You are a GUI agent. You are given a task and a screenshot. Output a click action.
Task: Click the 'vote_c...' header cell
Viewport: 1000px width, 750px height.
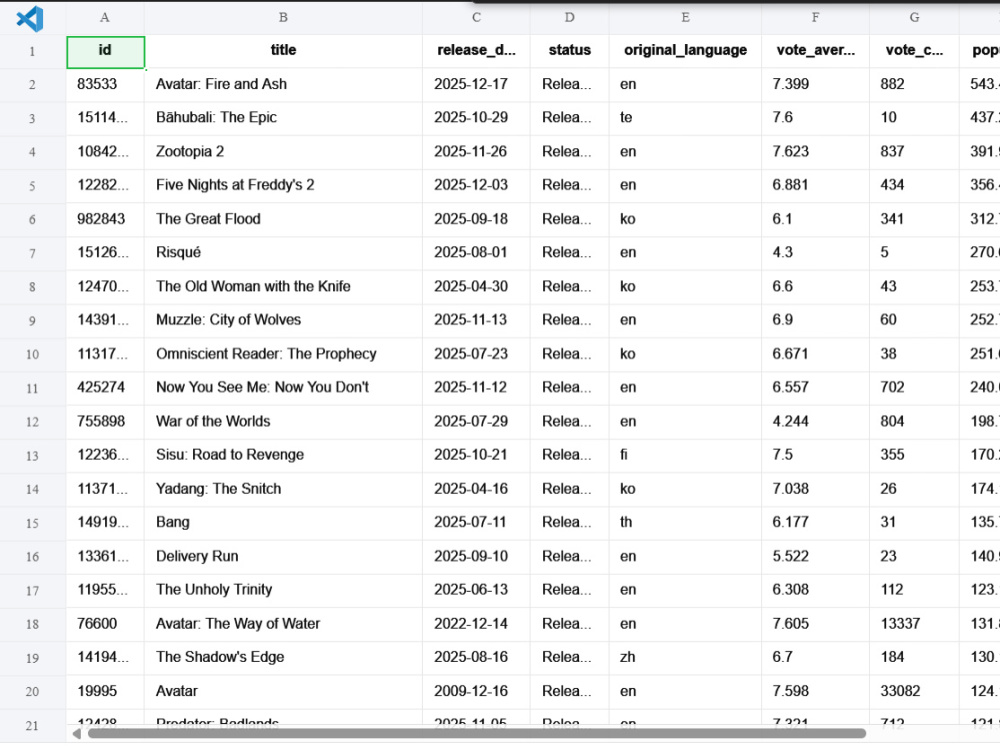914,51
